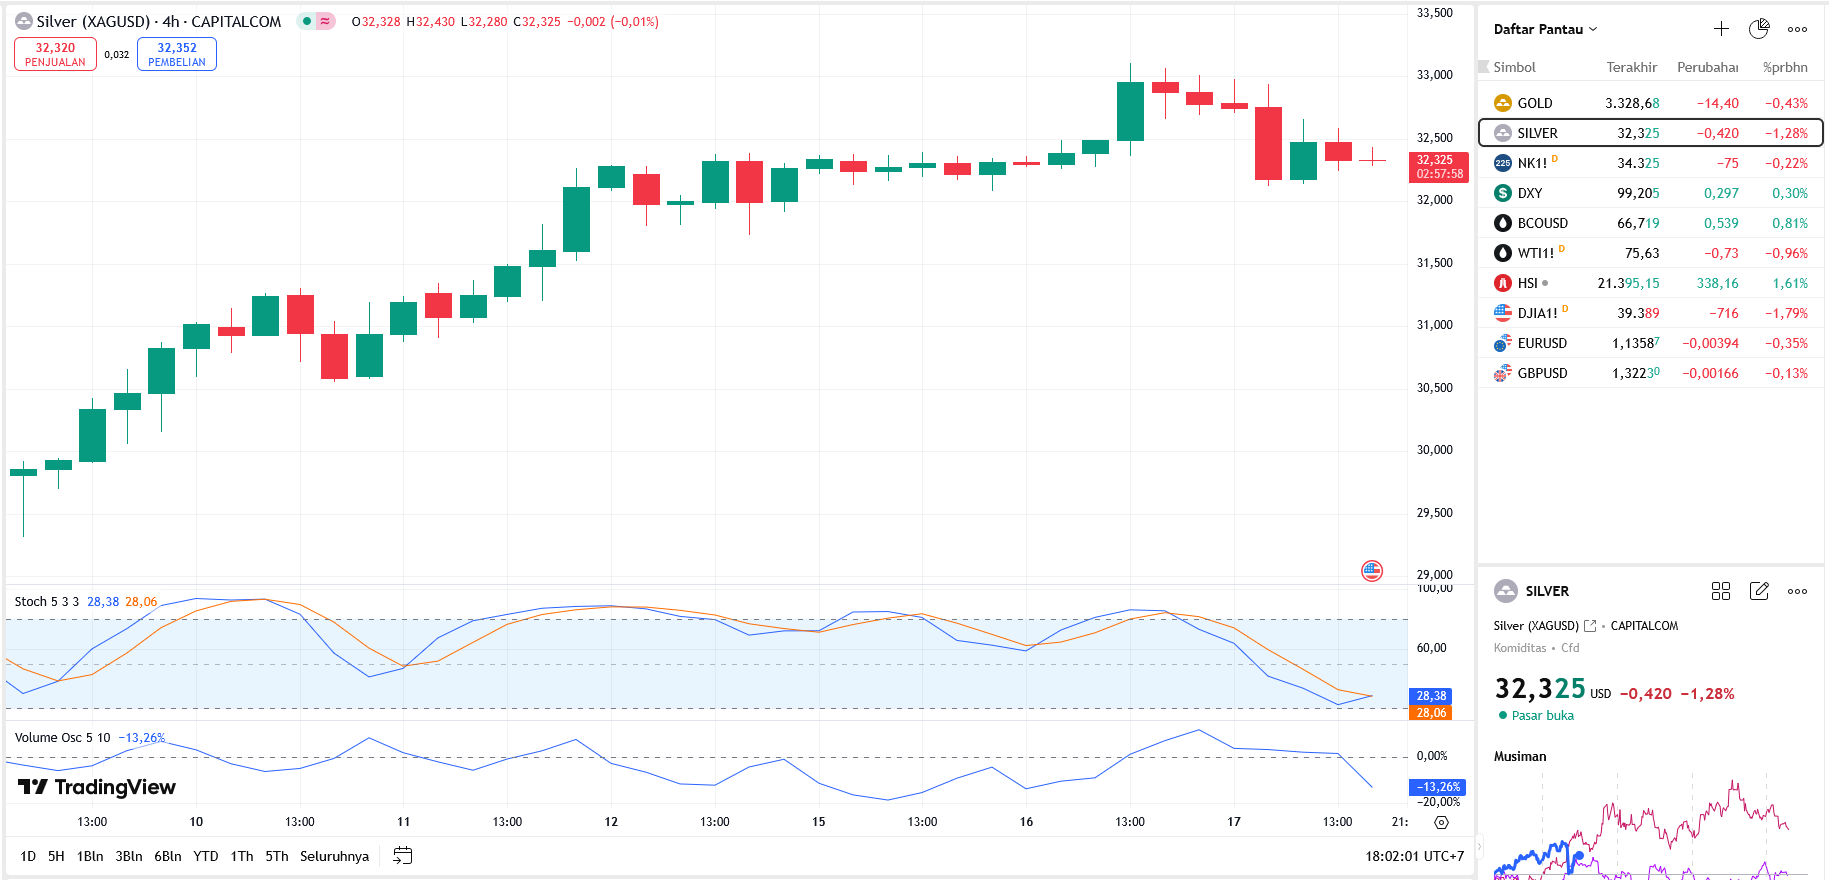Image resolution: width=1829 pixels, height=880 pixels.
Task: Open chart settings gear beside time axis
Action: tap(1441, 822)
